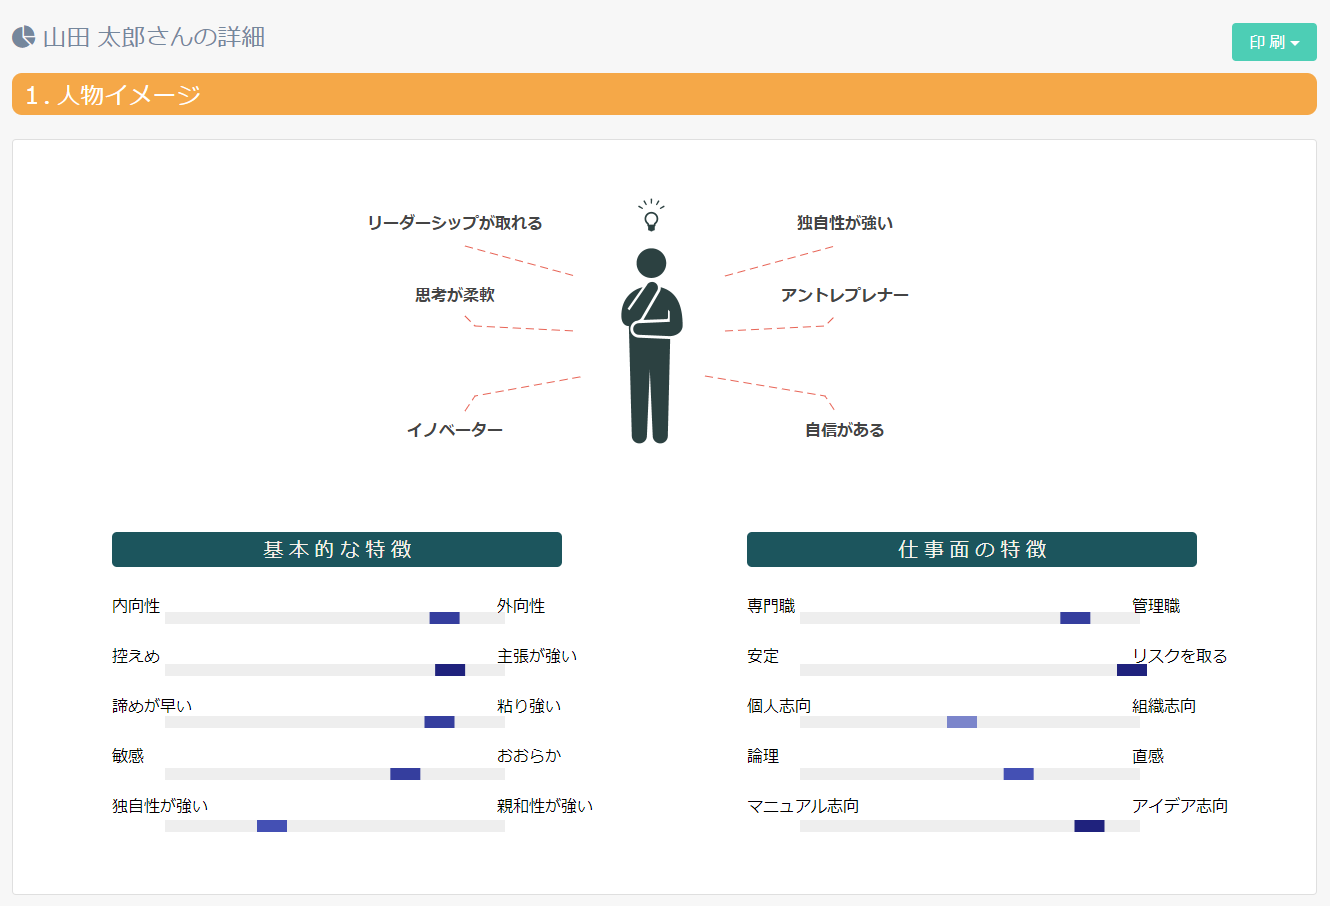Click the 仕事面の特徴 heading bar
1330x907 pixels.
972,549
